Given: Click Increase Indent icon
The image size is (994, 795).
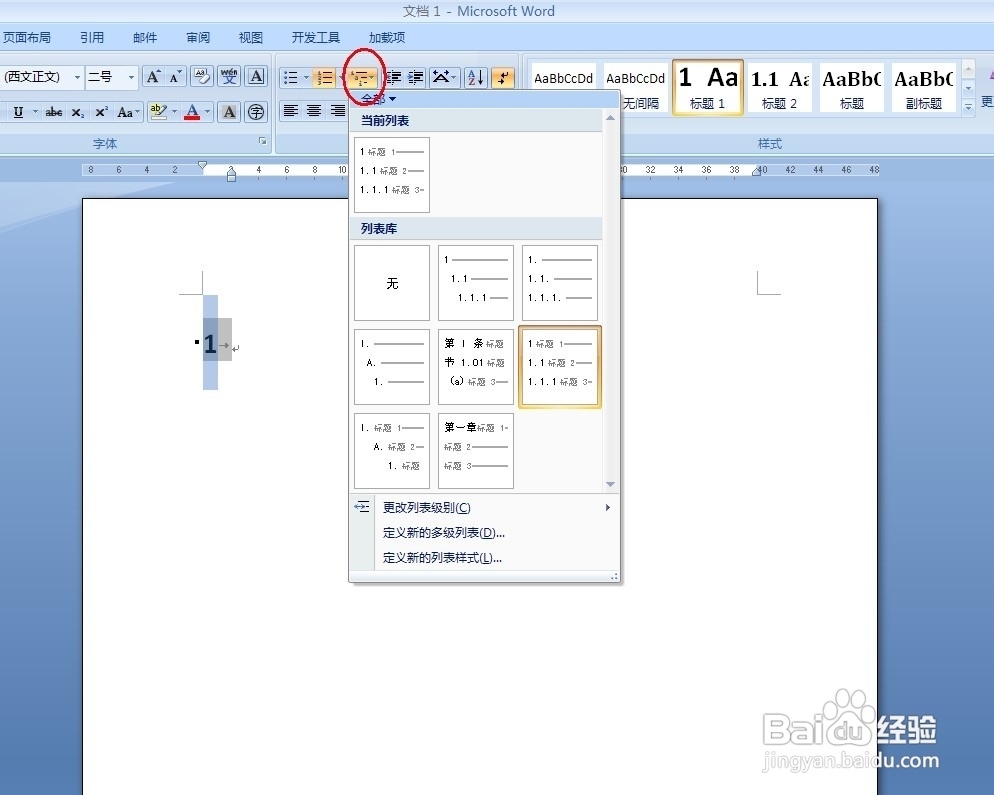Looking at the screenshot, I should (416, 77).
